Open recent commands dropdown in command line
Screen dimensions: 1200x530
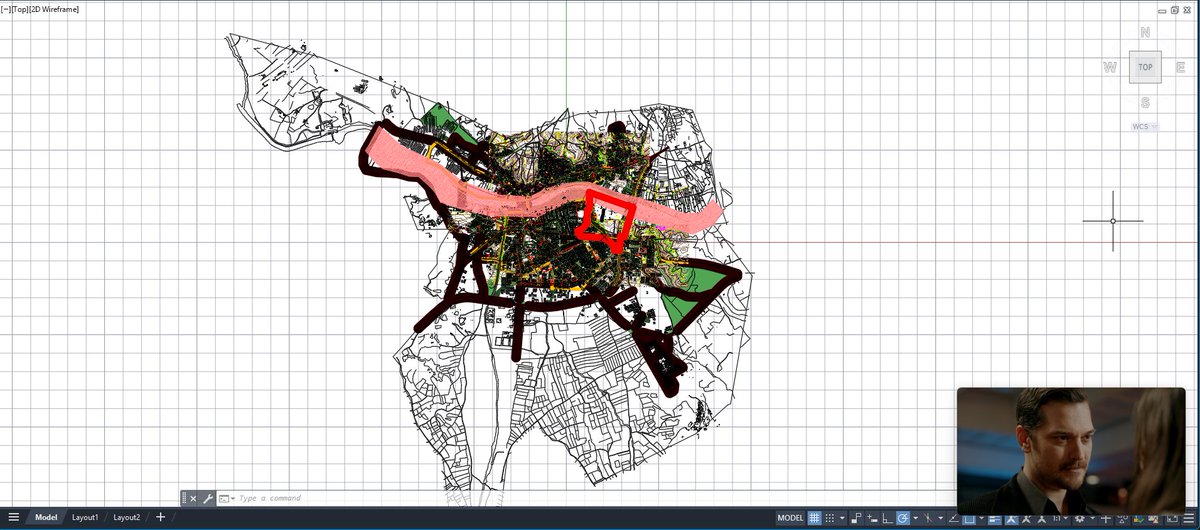[226, 498]
